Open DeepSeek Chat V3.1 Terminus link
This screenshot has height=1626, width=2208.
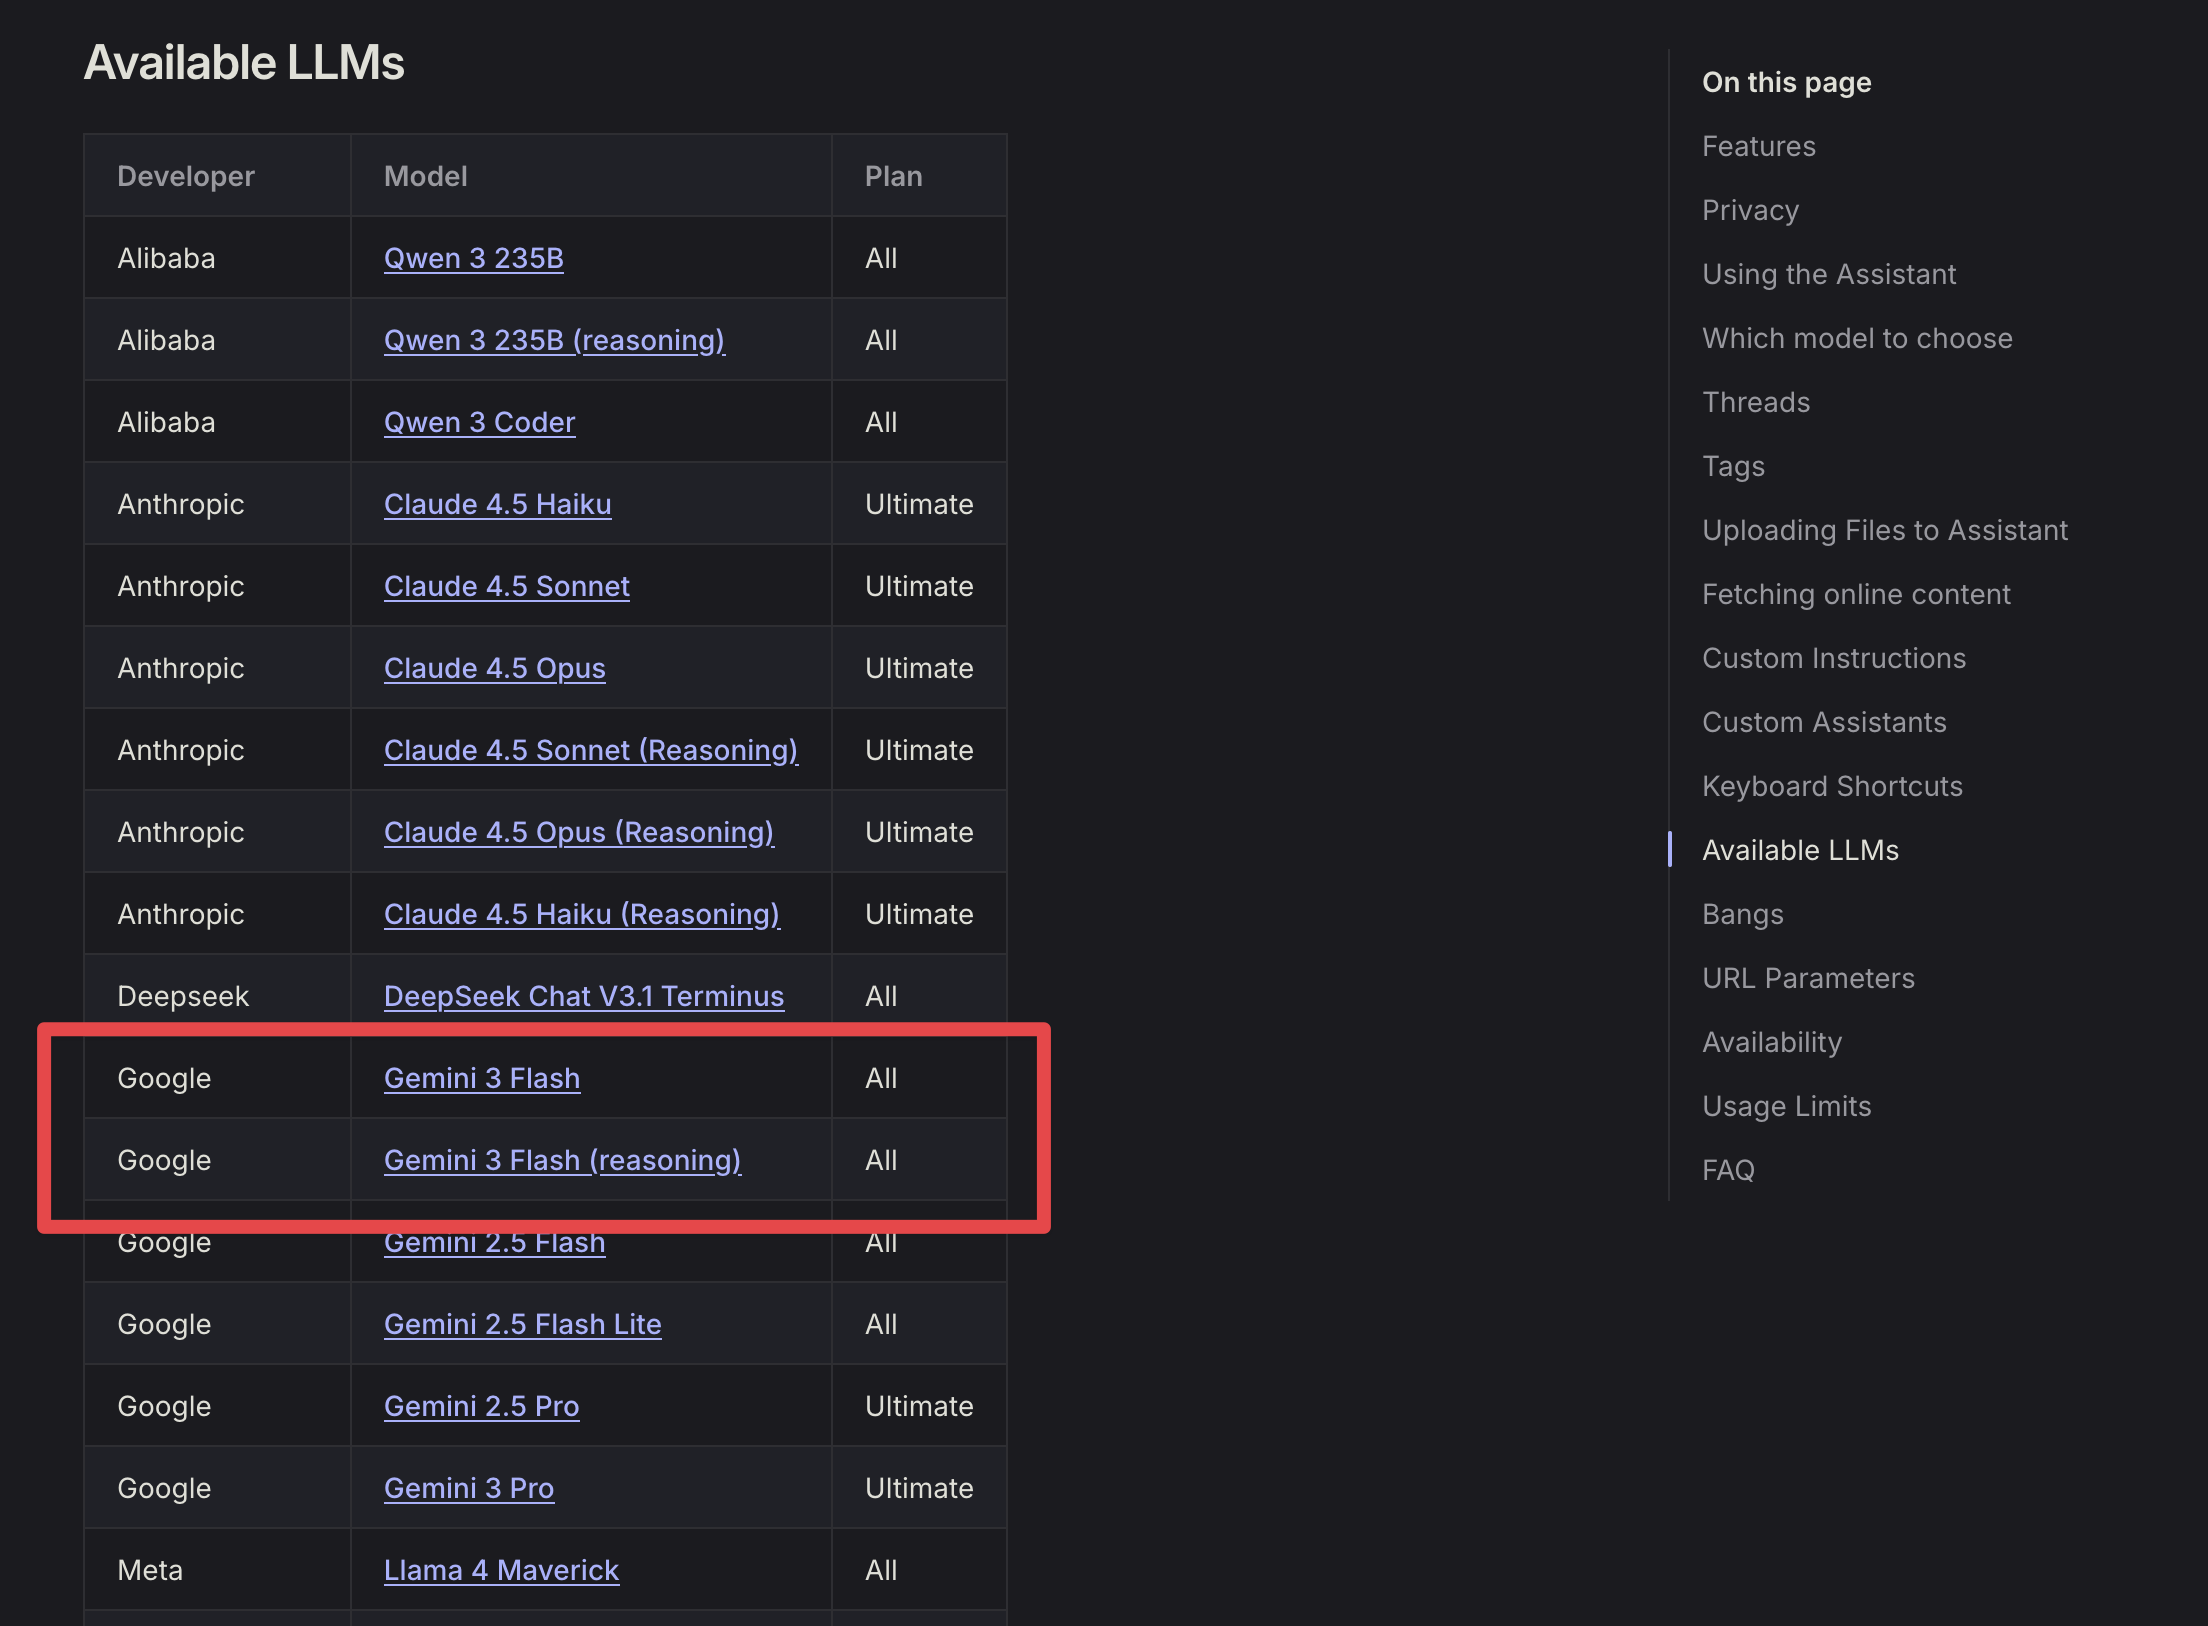[x=583, y=996]
